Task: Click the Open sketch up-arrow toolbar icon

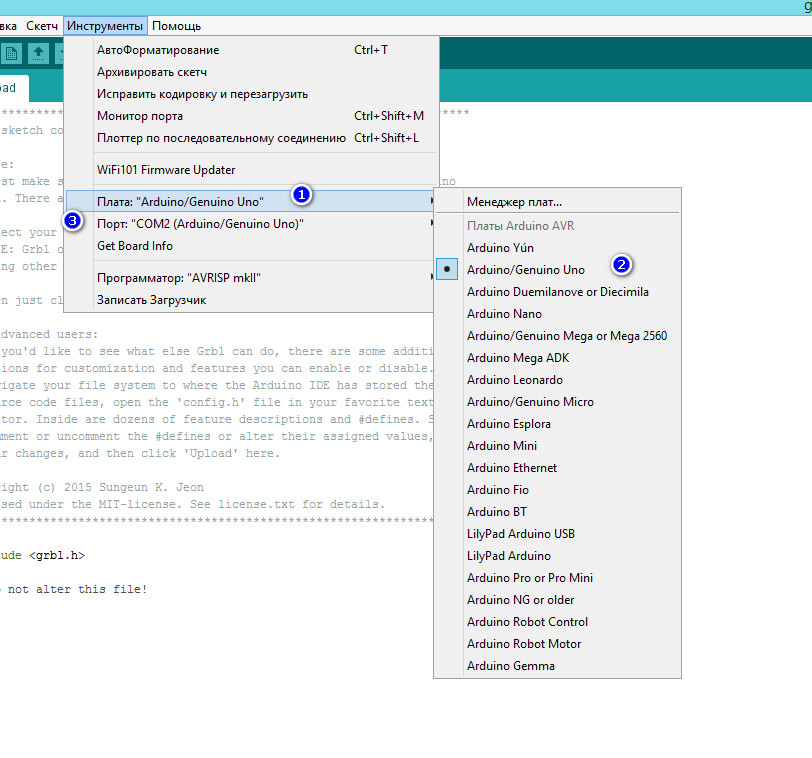Action: [x=38, y=53]
